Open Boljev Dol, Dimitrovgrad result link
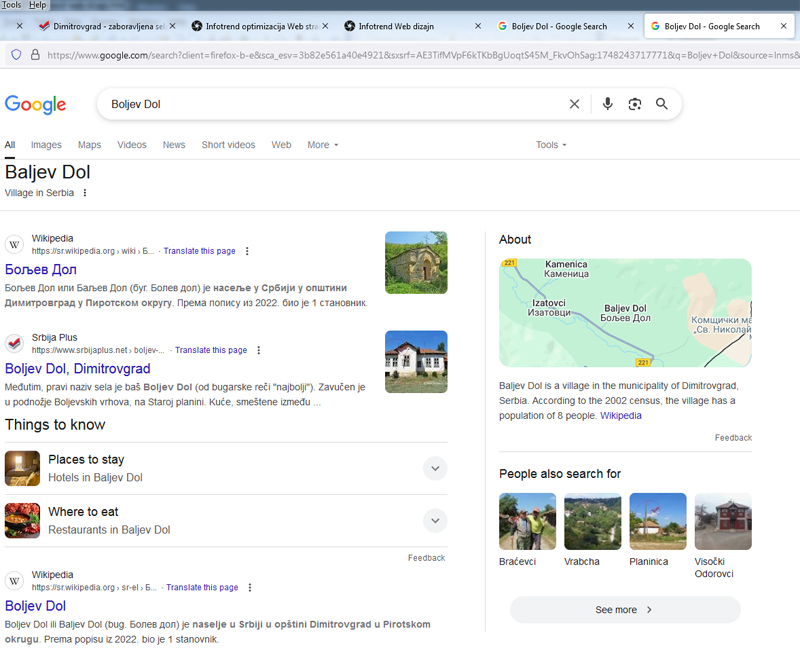The height and width of the screenshot is (649, 800). point(78,368)
